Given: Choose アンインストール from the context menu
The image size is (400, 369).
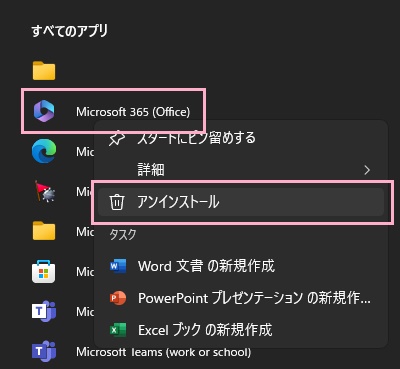Looking at the screenshot, I should click(241, 202).
